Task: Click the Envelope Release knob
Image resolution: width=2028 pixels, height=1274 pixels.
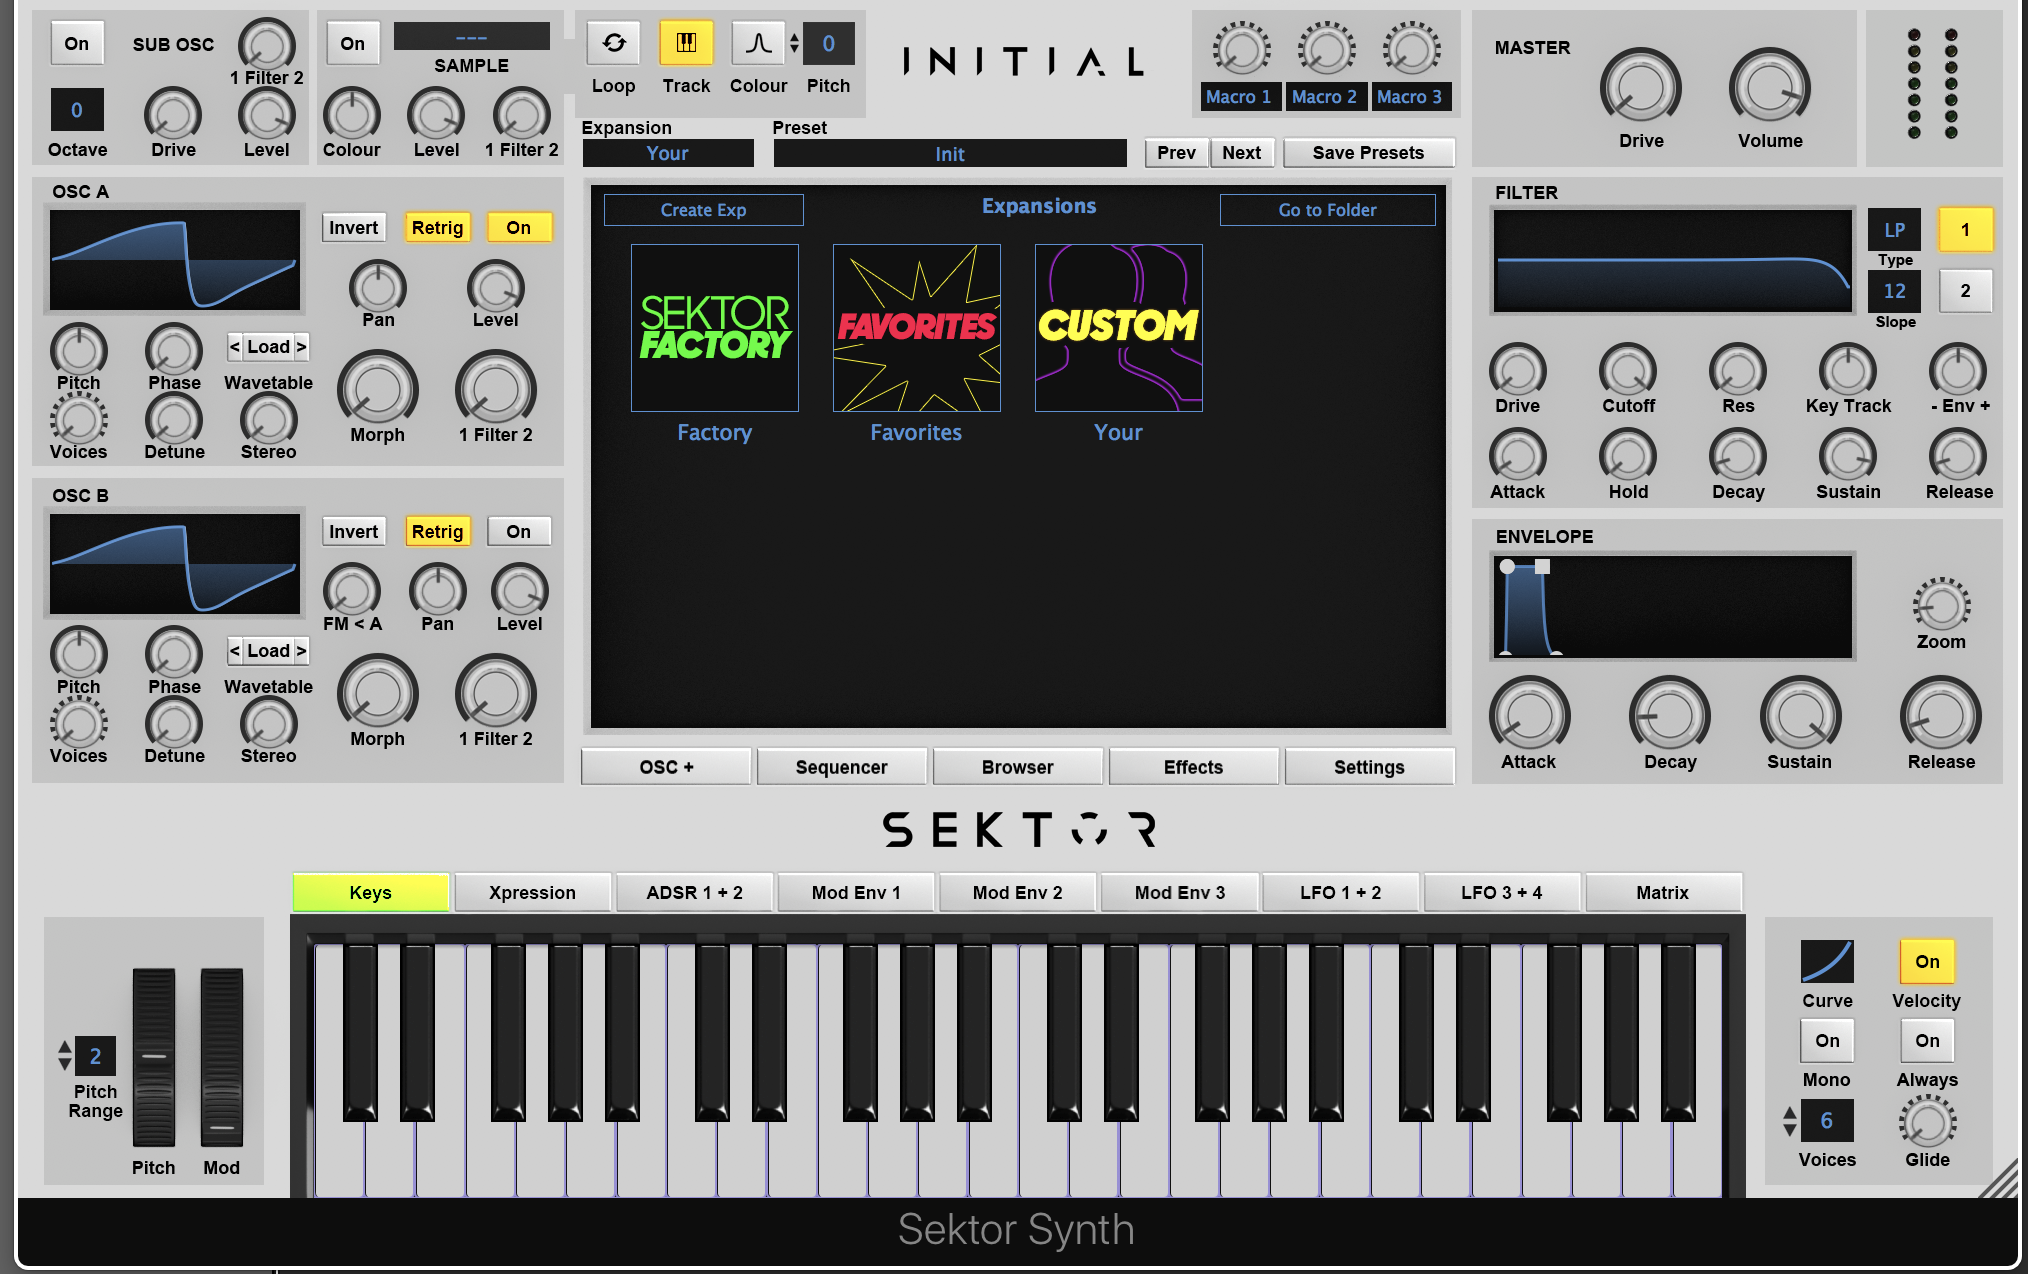Action: (1940, 716)
